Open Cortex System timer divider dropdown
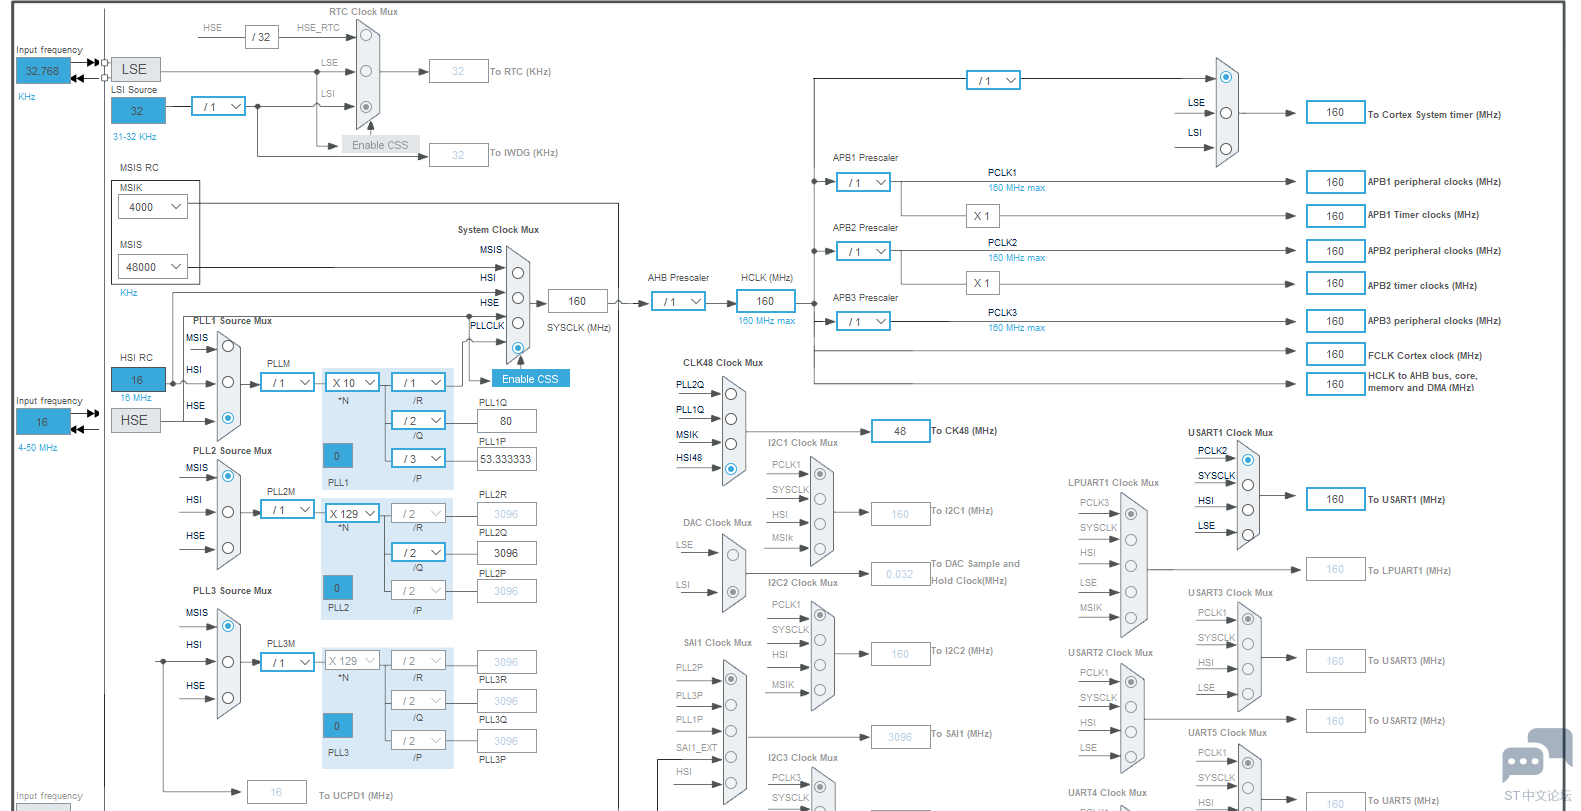The image size is (1581, 811). pyautogui.click(x=993, y=80)
